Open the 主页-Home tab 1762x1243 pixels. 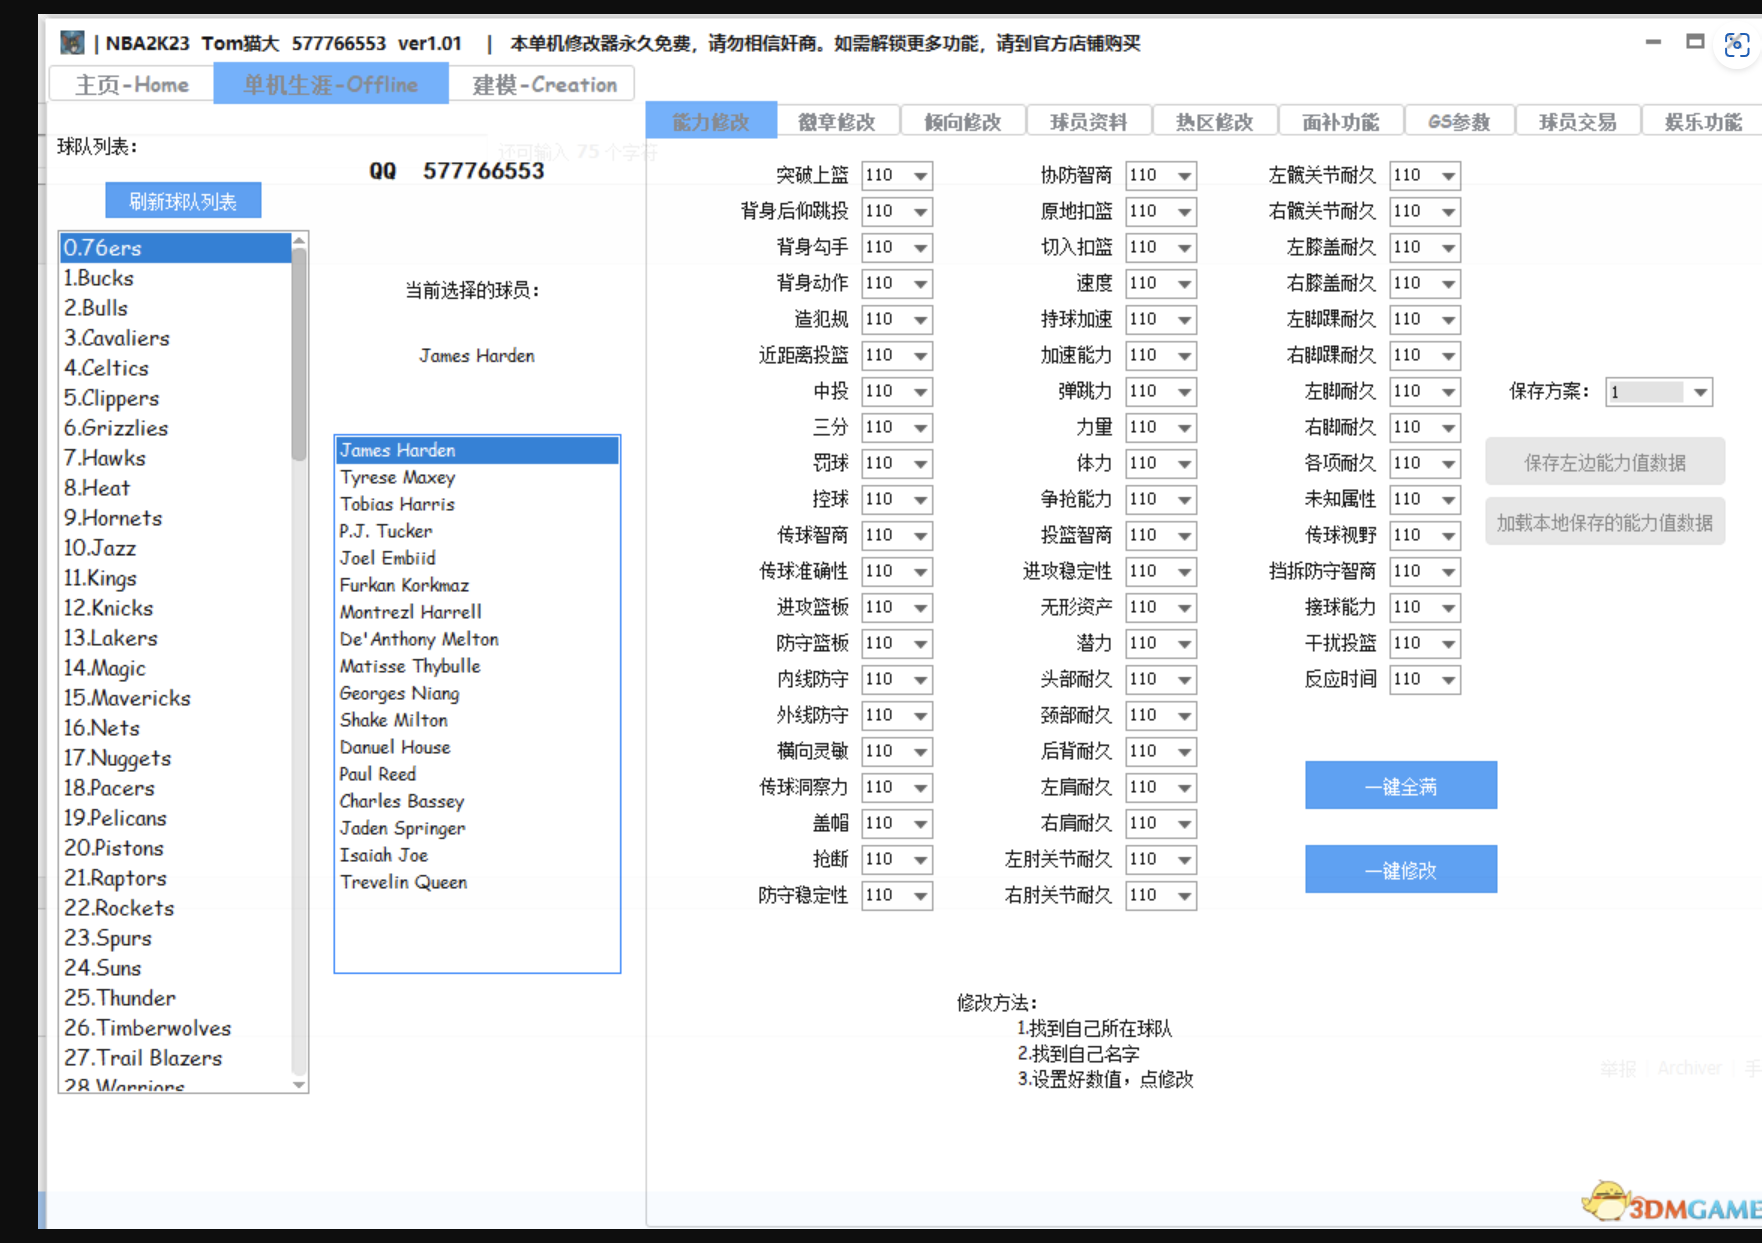pyautogui.click(x=132, y=85)
